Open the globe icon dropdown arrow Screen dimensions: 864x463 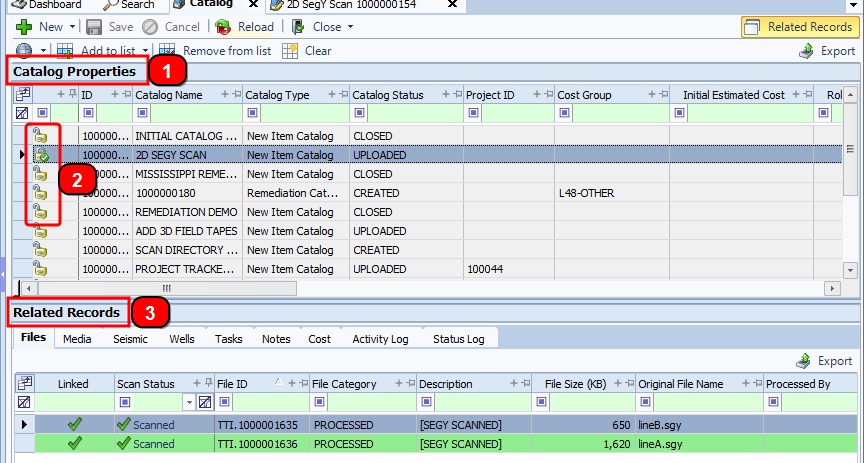[x=43, y=51]
